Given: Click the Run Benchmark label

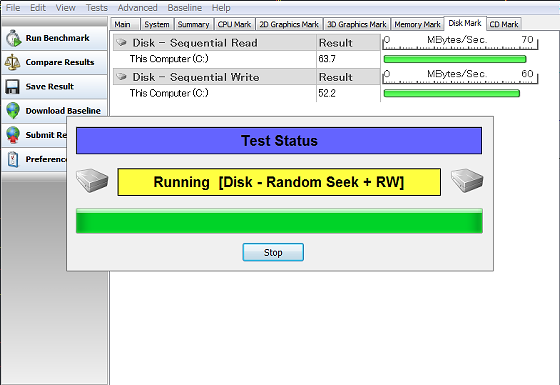Looking at the screenshot, I should (58, 38).
